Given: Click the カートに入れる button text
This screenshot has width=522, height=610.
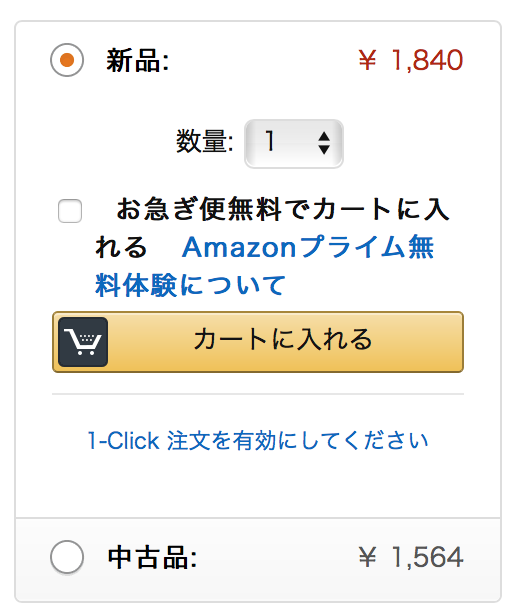Looking at the screenshot, I should [283, 339].
